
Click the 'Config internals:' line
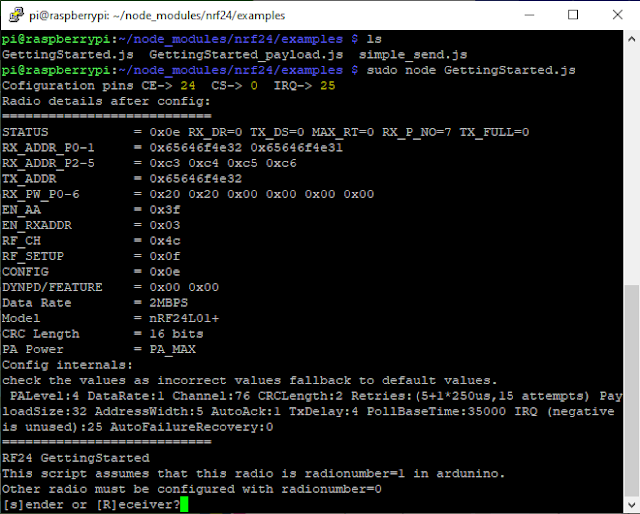(67, 365)
